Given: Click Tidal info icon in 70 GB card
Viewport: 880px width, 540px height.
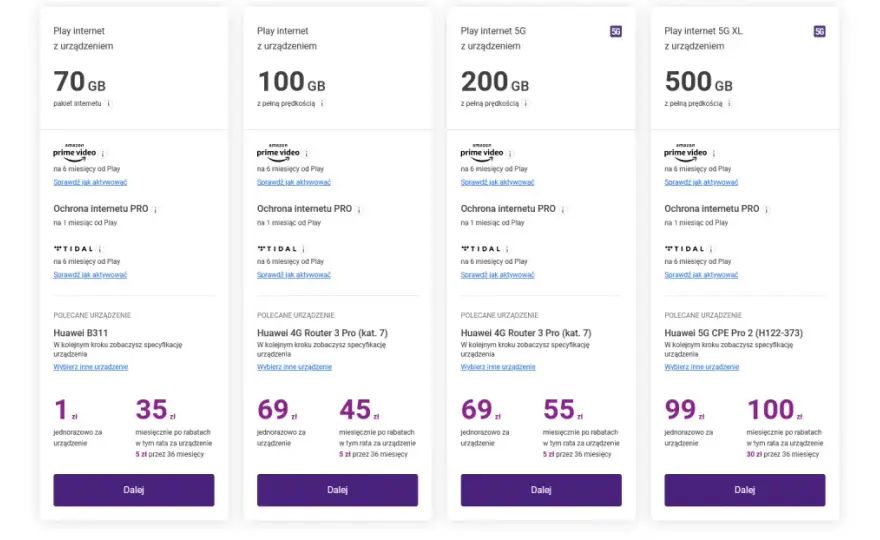Looking at the screenshot, I should click(x=100, y=249).
